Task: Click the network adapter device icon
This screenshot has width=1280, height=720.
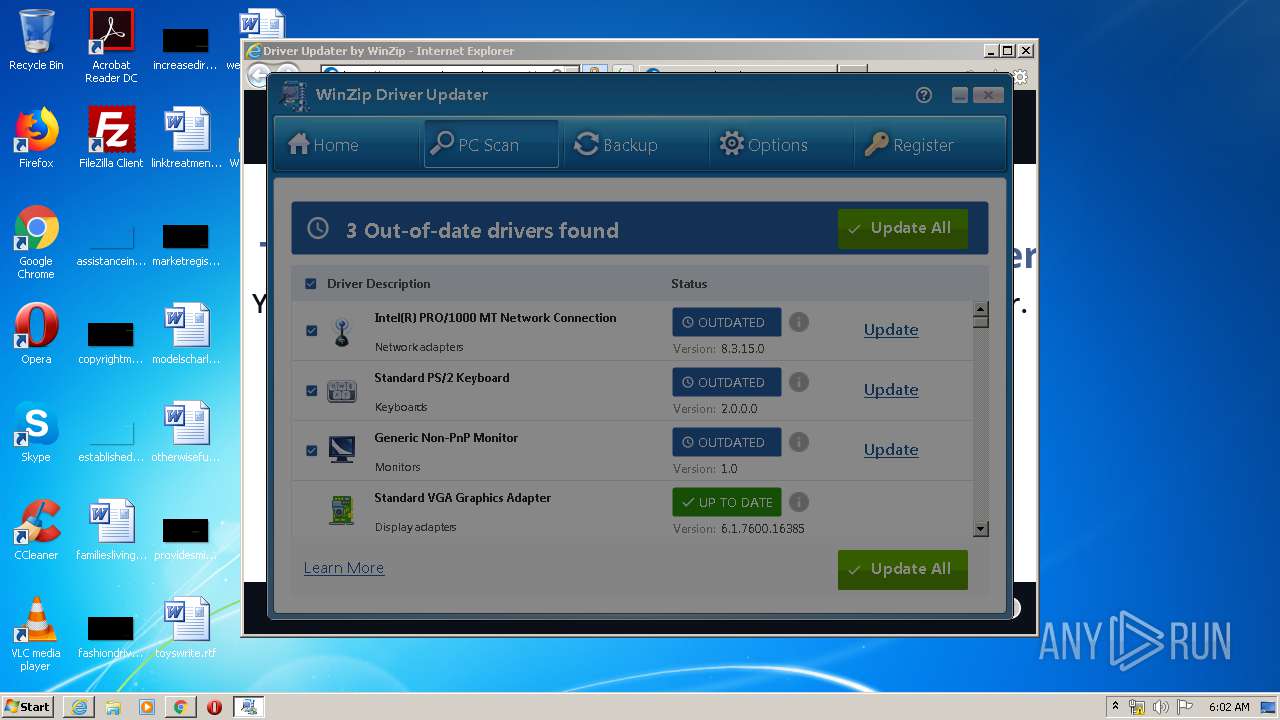Action: [x=342, y=332]
